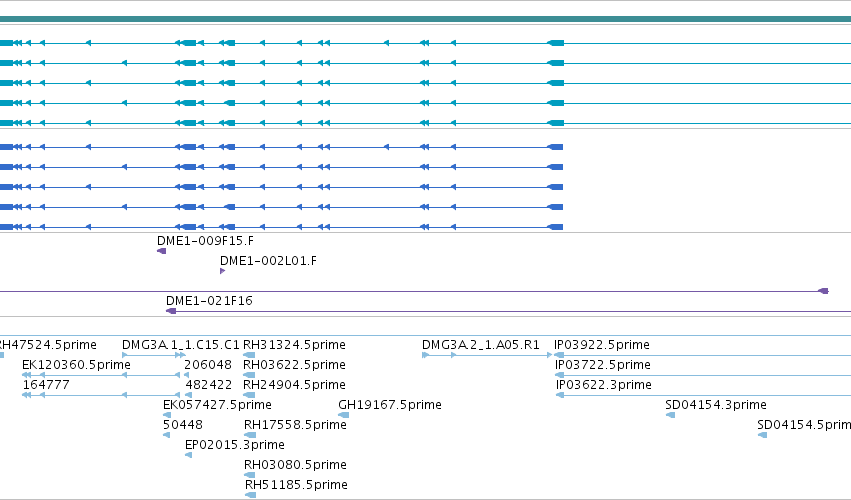Click the arrow glyph under 50448
This screenshot has width=851, height=500.
coord(166,435)
